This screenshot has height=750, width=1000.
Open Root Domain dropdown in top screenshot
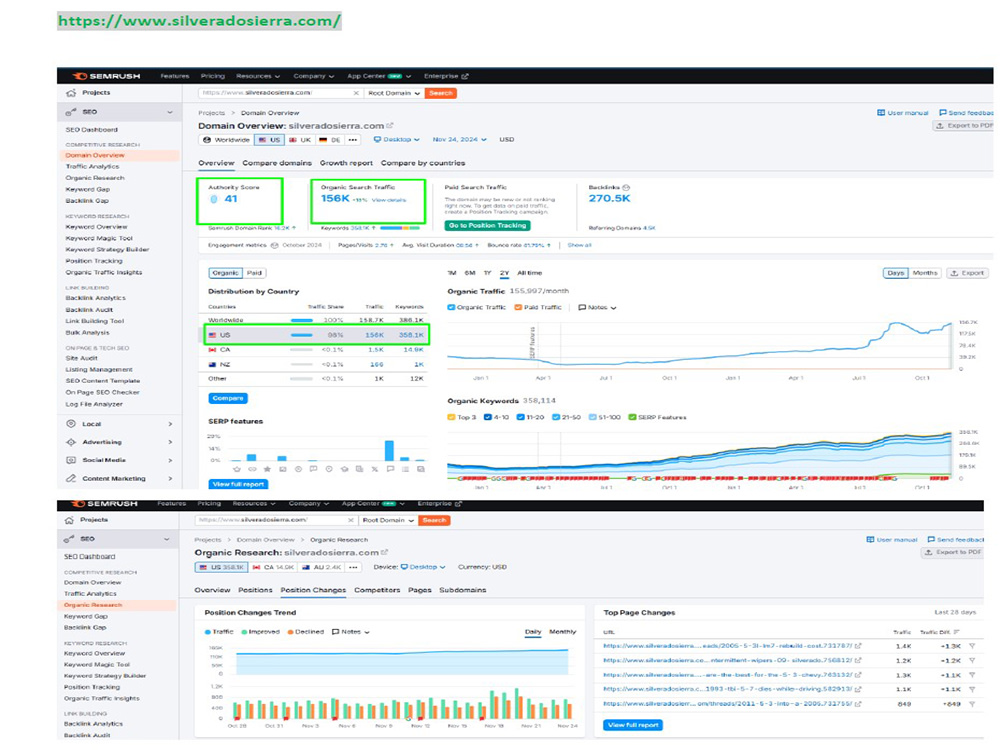[x=393, y=93]
